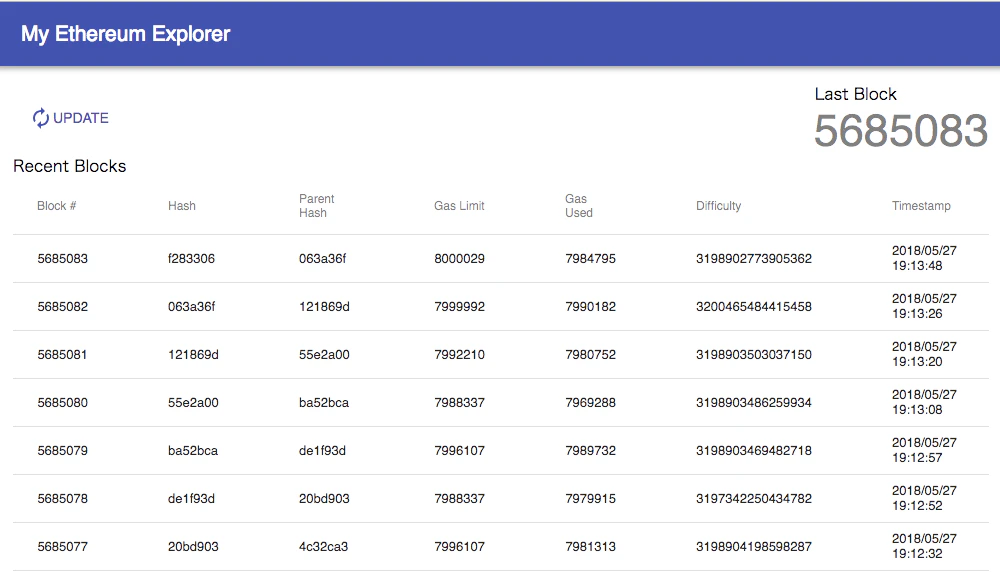Screen dimensions: 1000x576
Task: Click gas limit value 8000029
Action: click(x=459, y=258)
